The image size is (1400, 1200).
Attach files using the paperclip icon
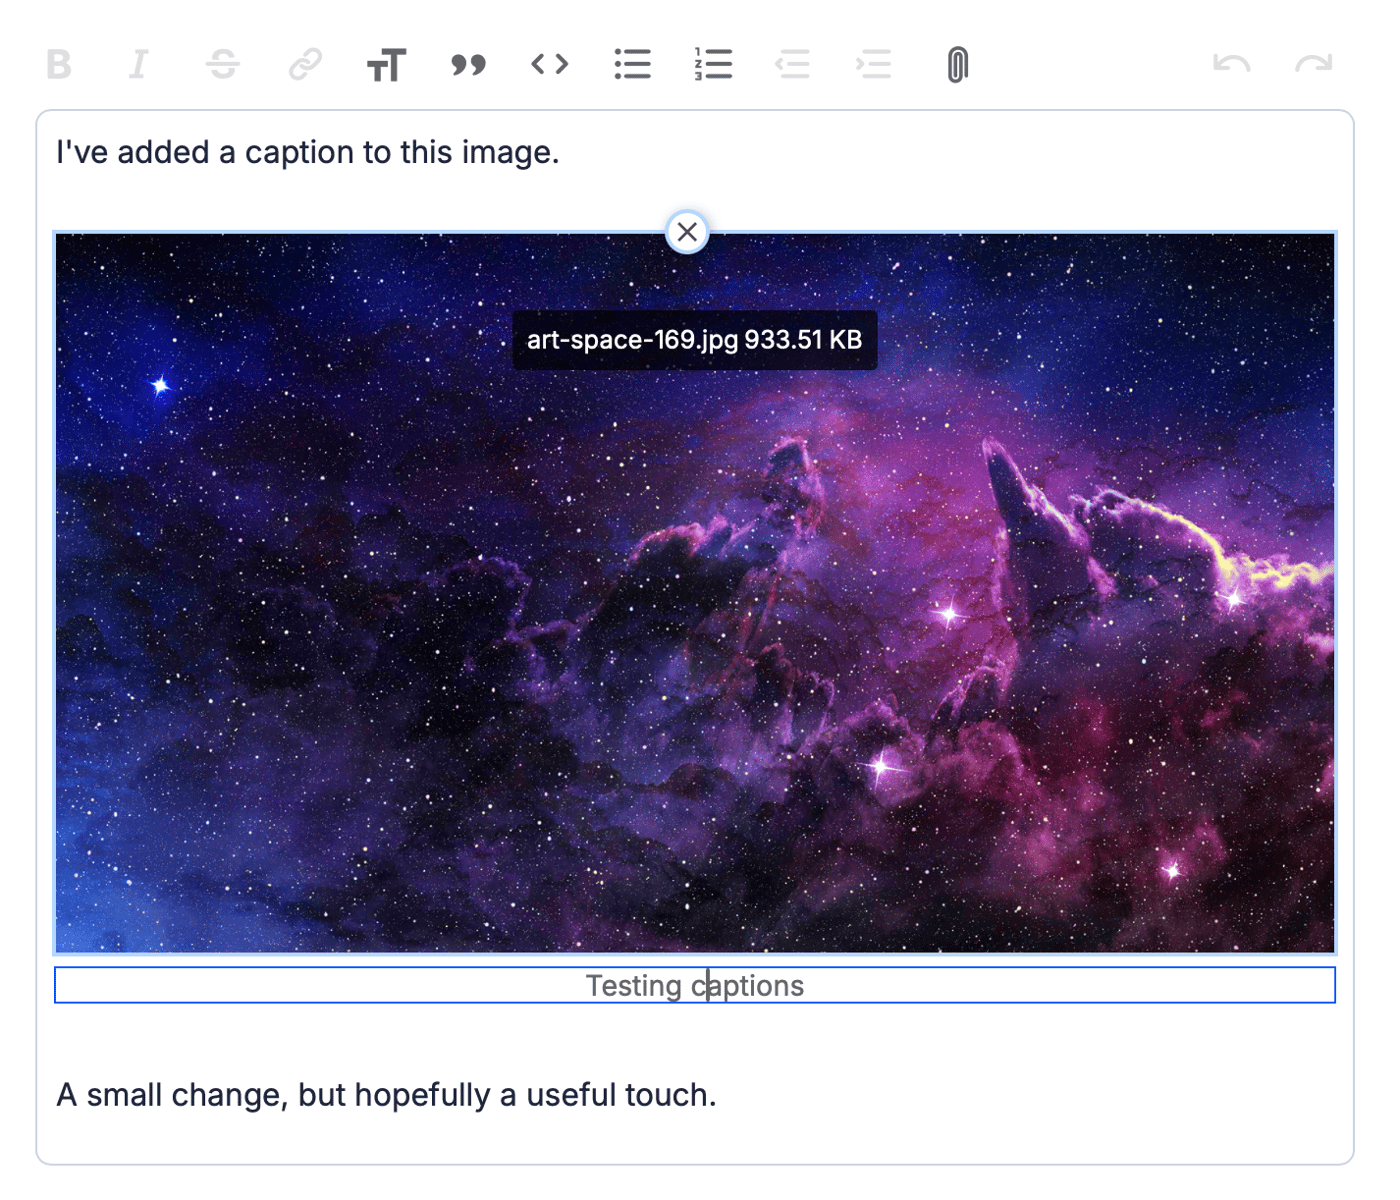click(x=957, y=65)
